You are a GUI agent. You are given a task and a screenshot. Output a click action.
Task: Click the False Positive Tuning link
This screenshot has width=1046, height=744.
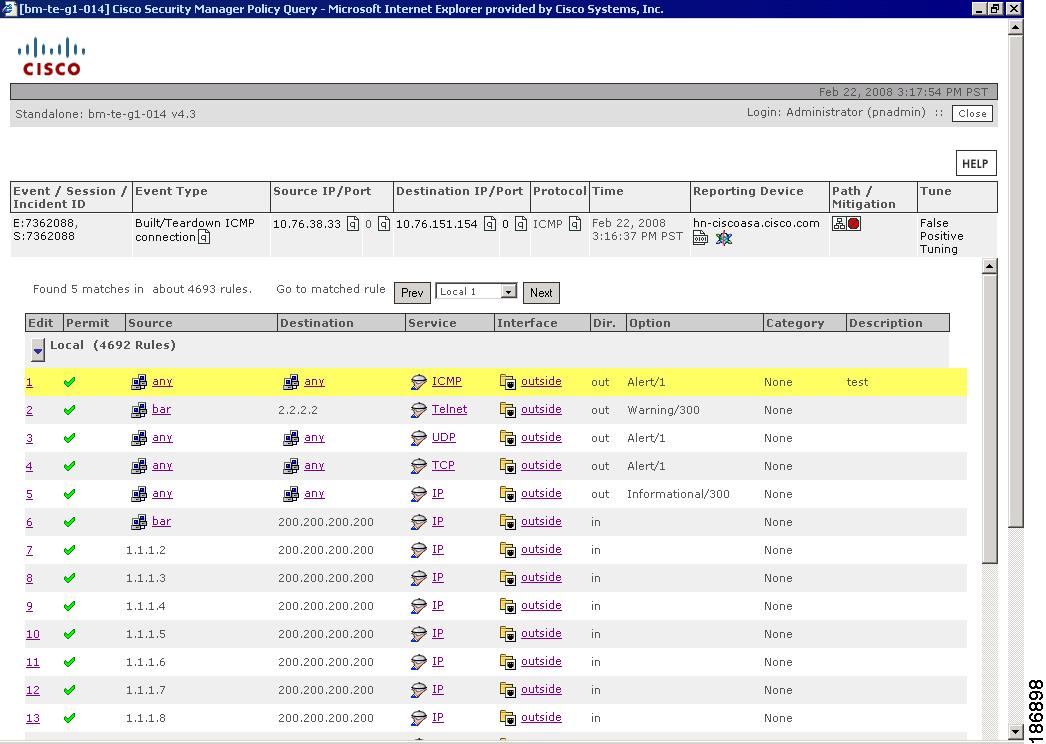tap(941, 236)
